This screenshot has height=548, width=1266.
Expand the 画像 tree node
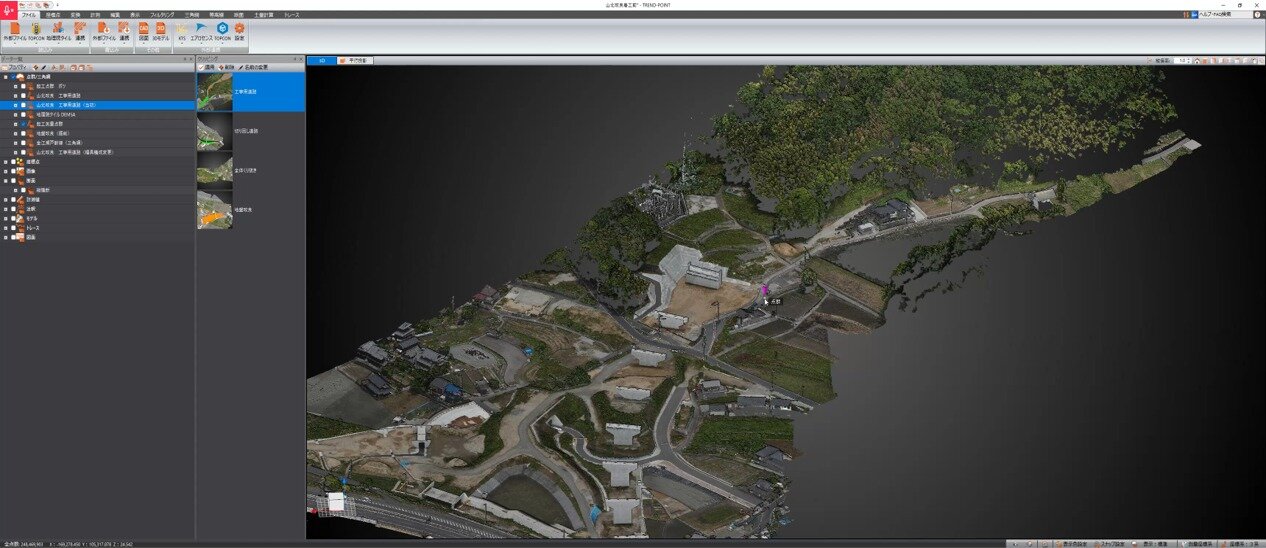coord(6,171)
